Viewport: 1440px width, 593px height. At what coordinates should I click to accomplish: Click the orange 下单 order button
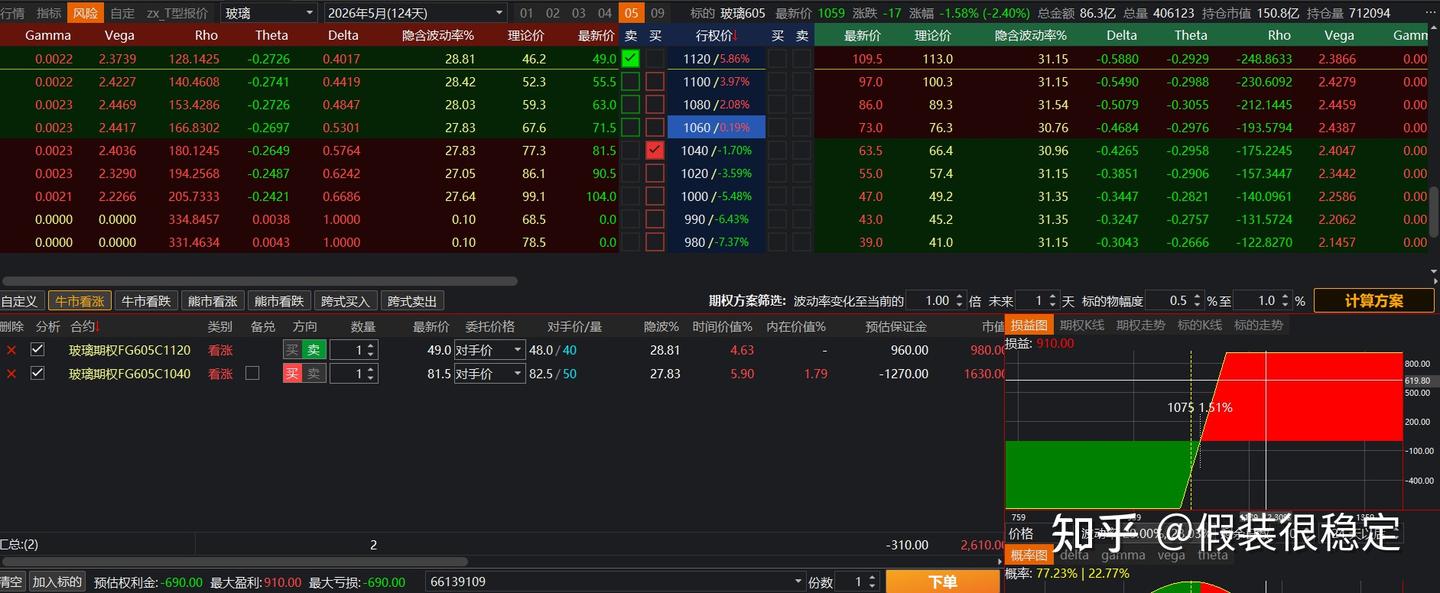tap(942, 582)
